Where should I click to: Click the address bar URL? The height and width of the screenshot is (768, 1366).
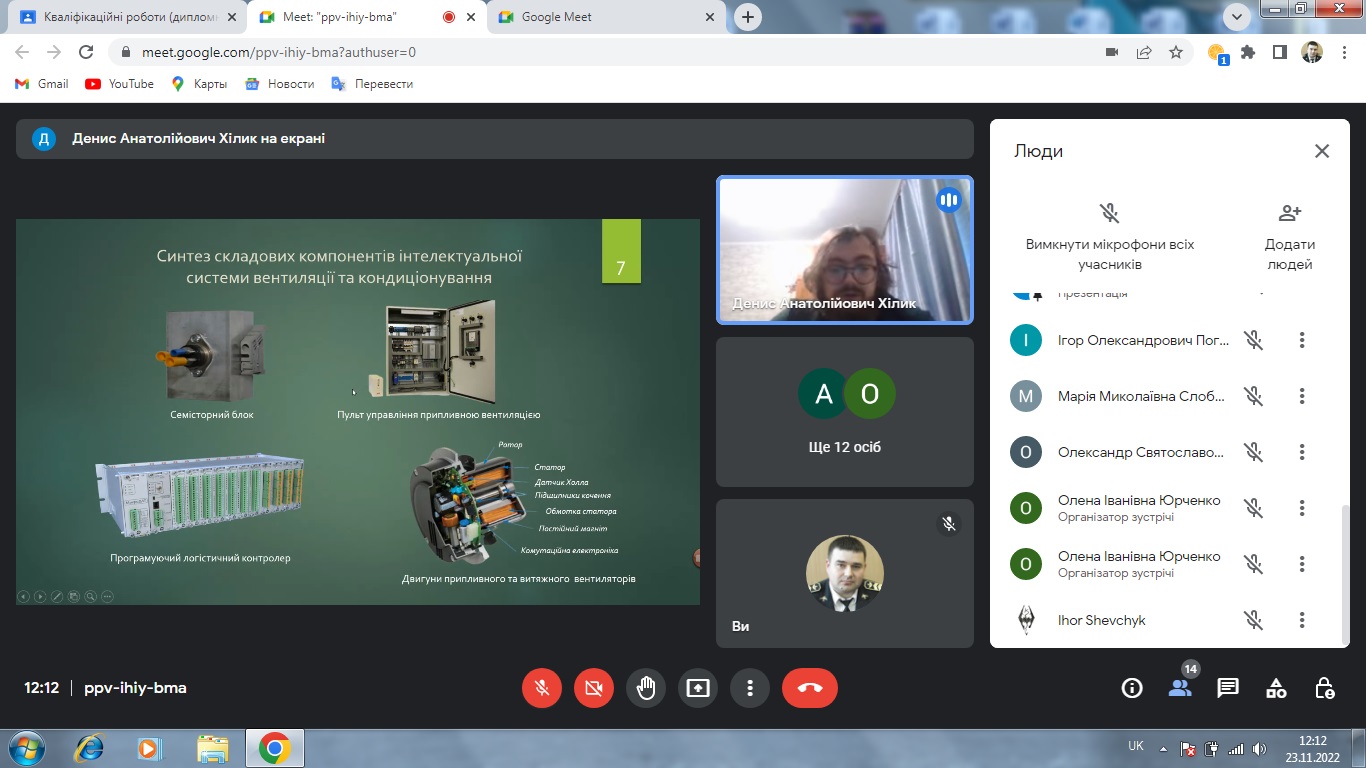pyautogui.click(x=279, y=52)
